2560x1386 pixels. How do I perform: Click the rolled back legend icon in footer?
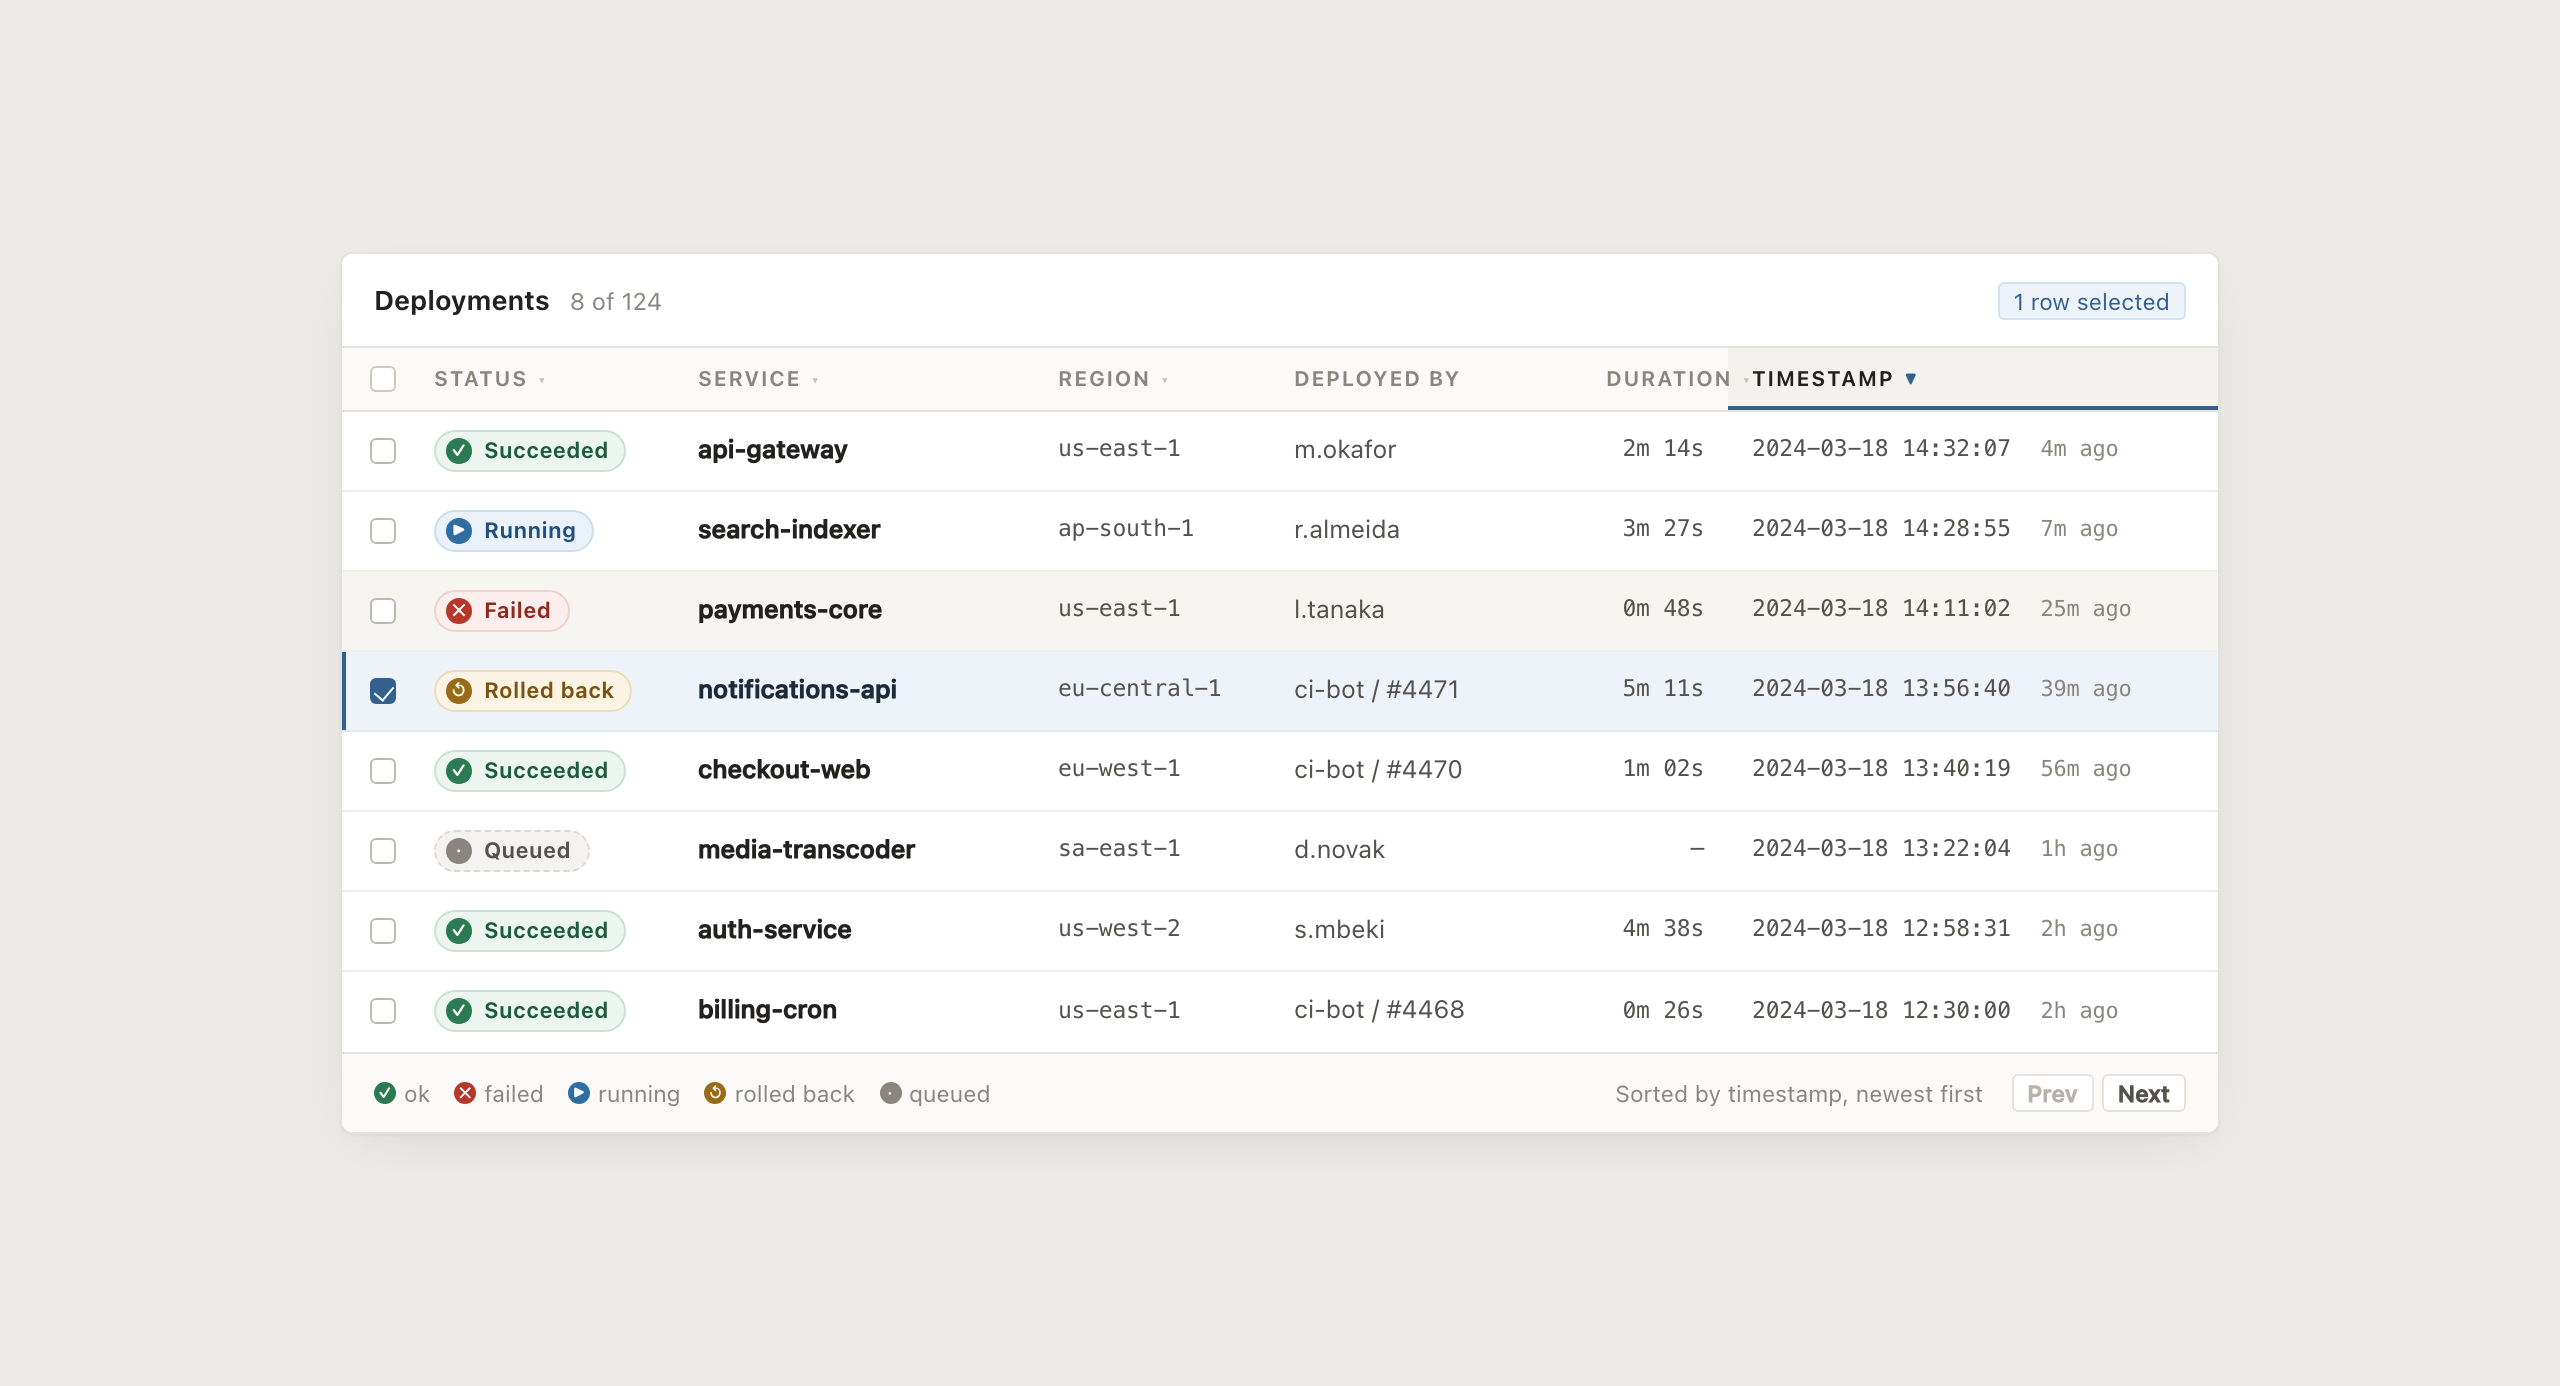click(715, 1093)
